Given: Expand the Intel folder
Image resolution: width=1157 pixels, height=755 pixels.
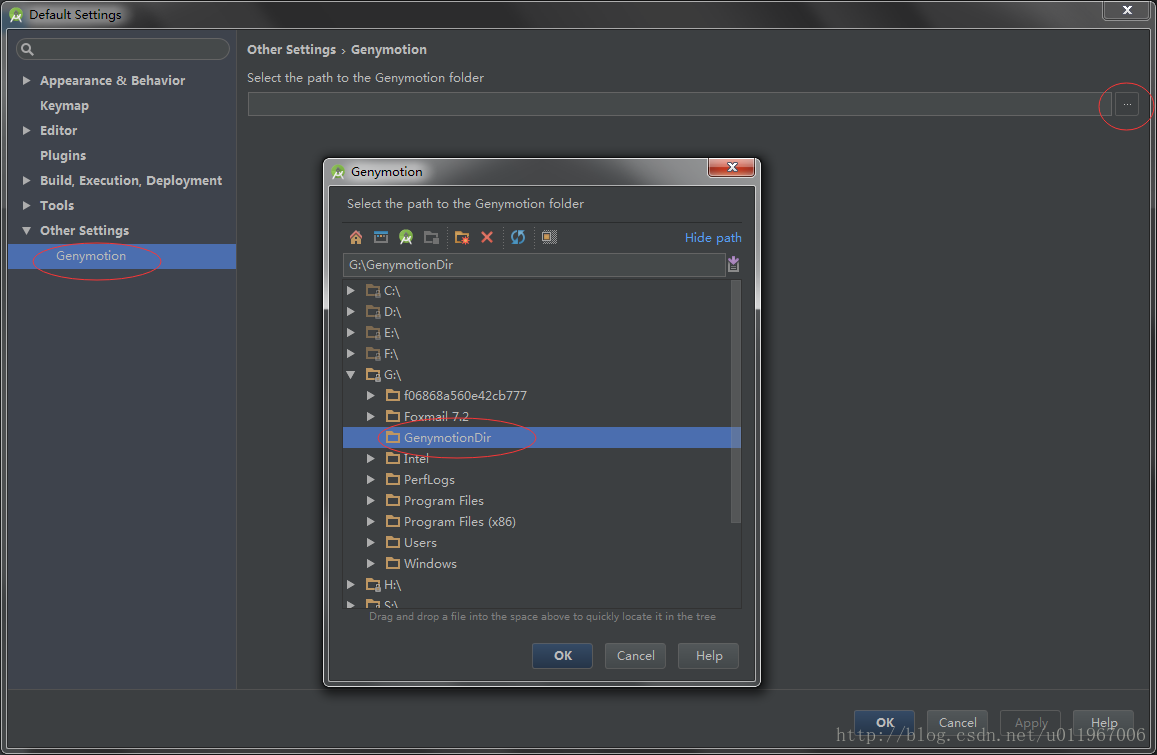Looking at the screenshot, I should coord(371,459).
